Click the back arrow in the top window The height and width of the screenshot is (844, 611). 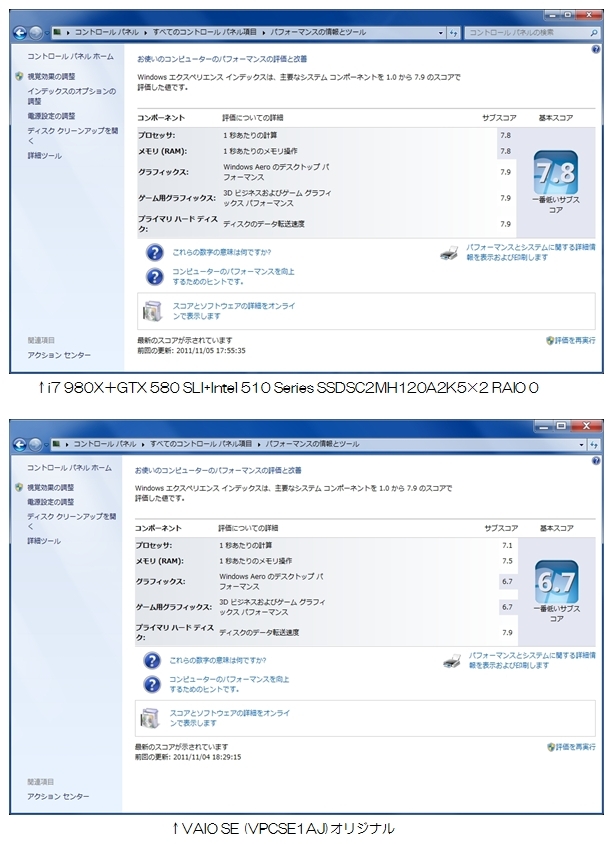point(20,33)
